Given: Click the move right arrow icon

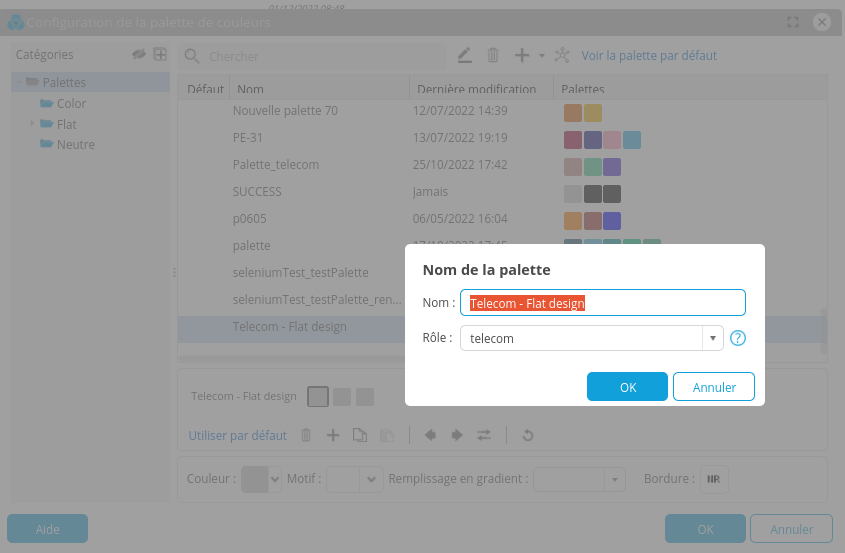Looking at the screenshot, I should point(457,435).
